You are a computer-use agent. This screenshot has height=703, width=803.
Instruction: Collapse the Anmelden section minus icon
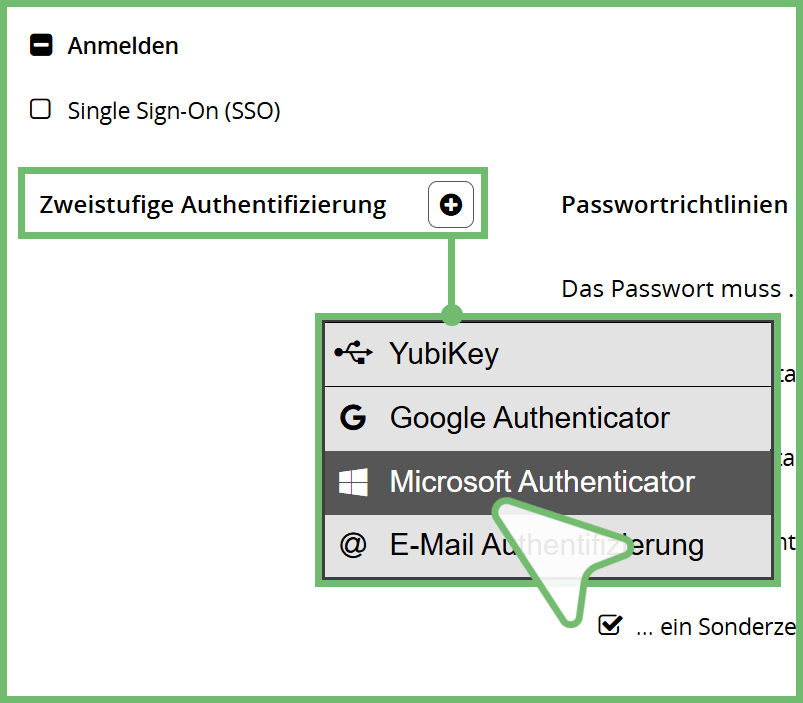(41, 46)
